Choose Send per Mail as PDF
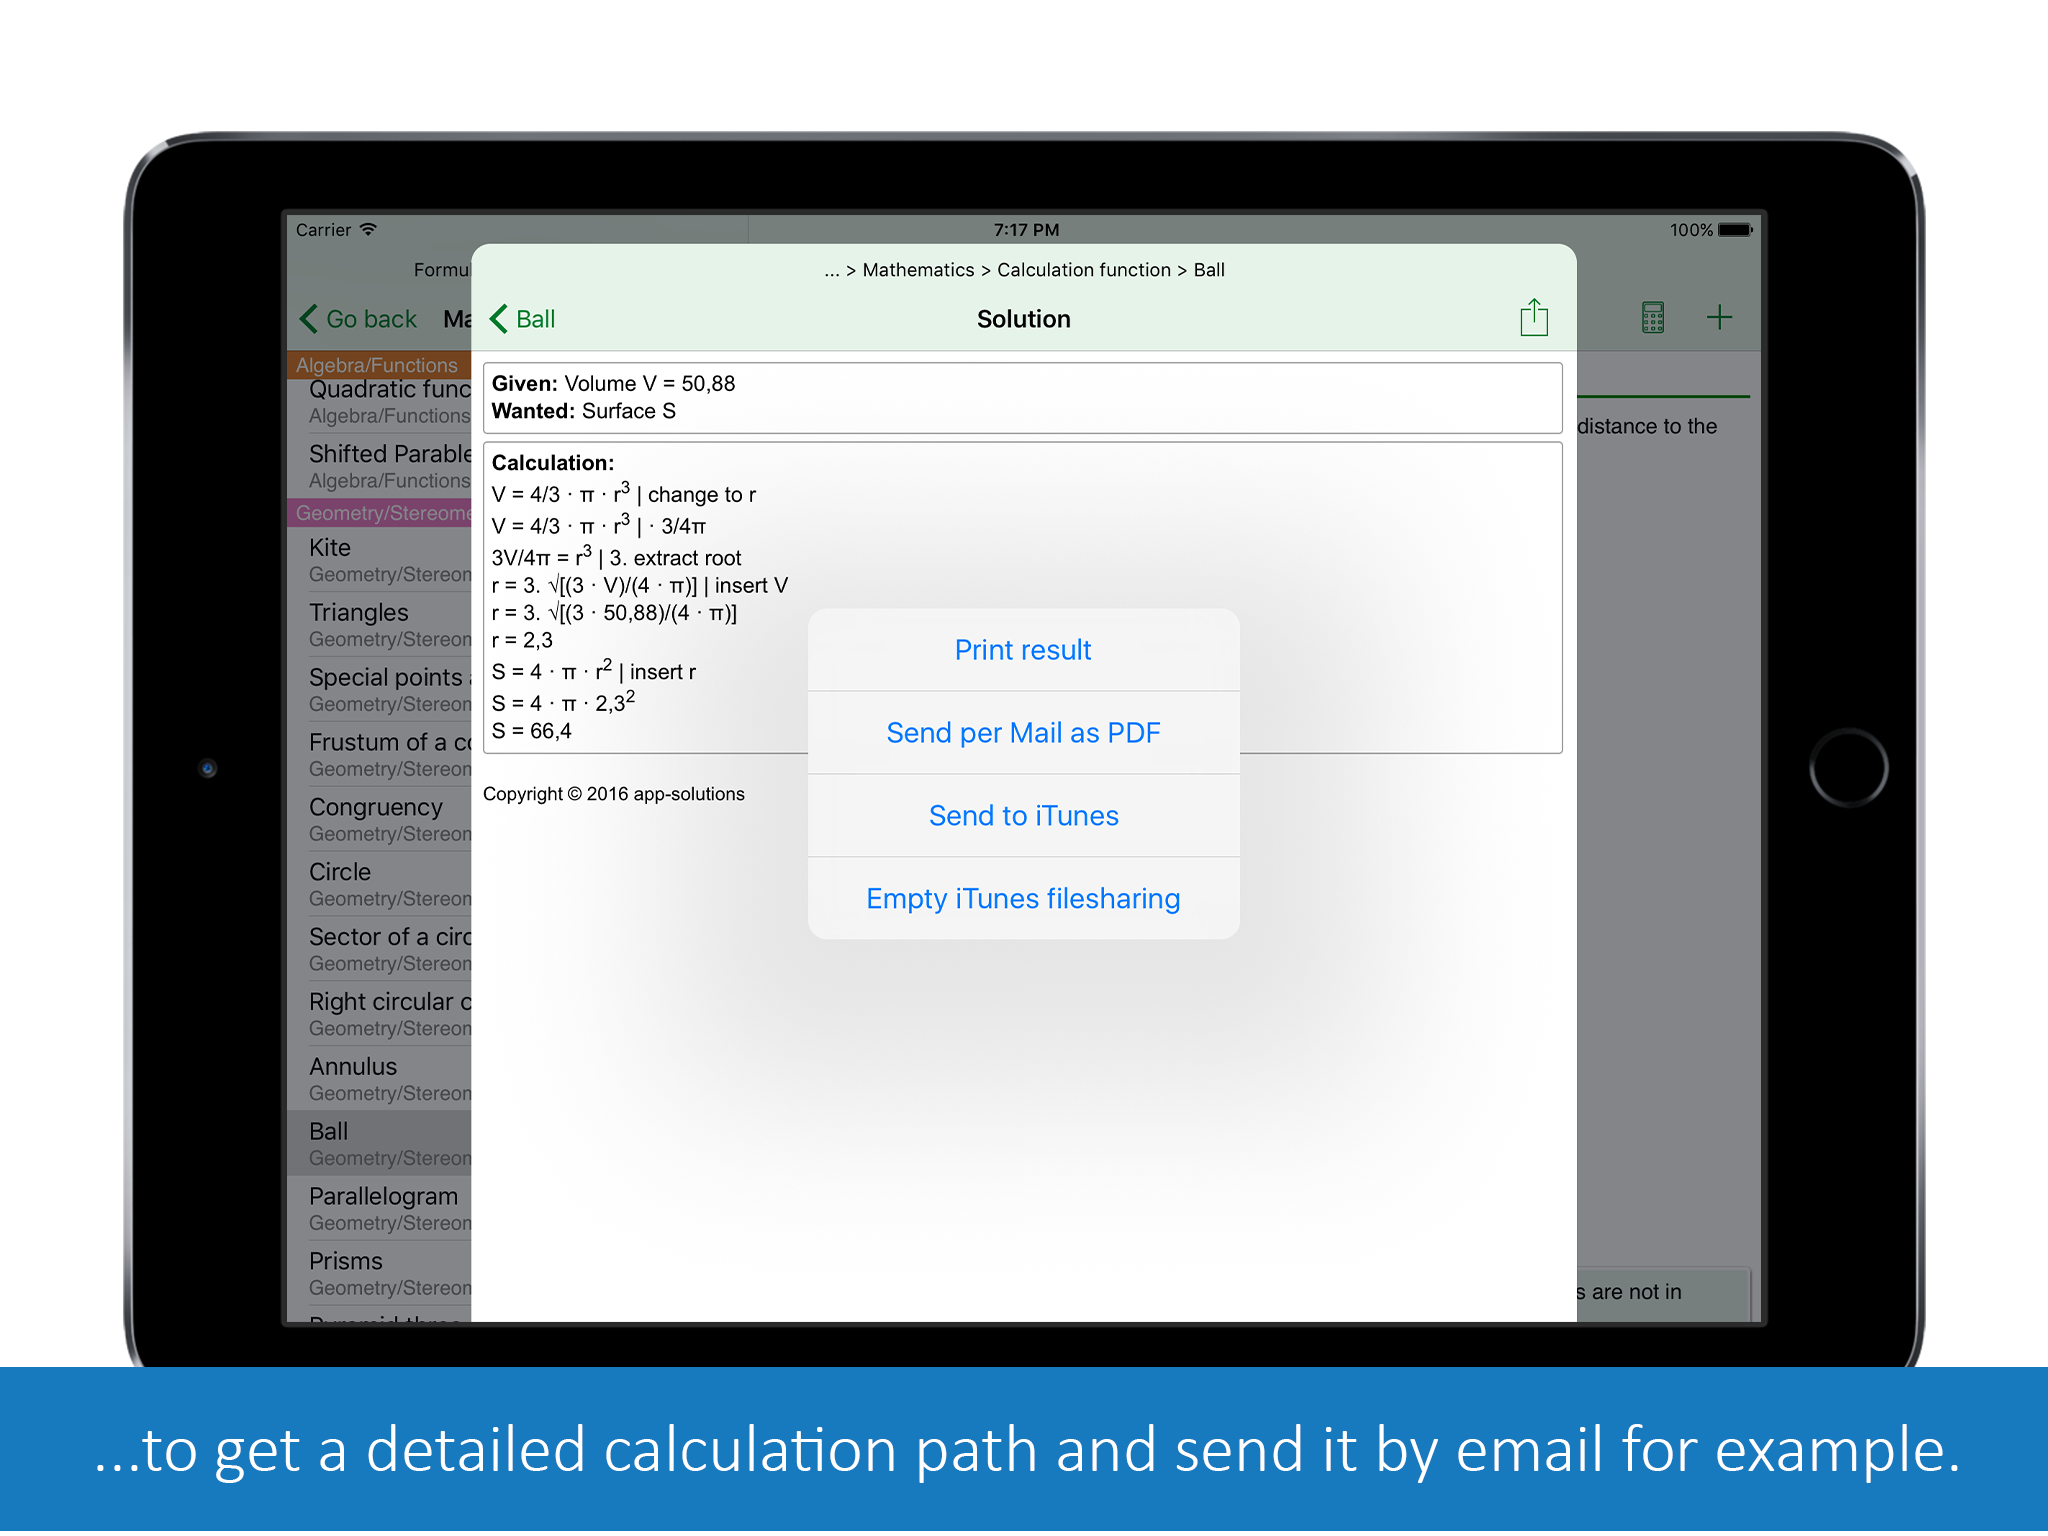 [x=1023, y=733]
